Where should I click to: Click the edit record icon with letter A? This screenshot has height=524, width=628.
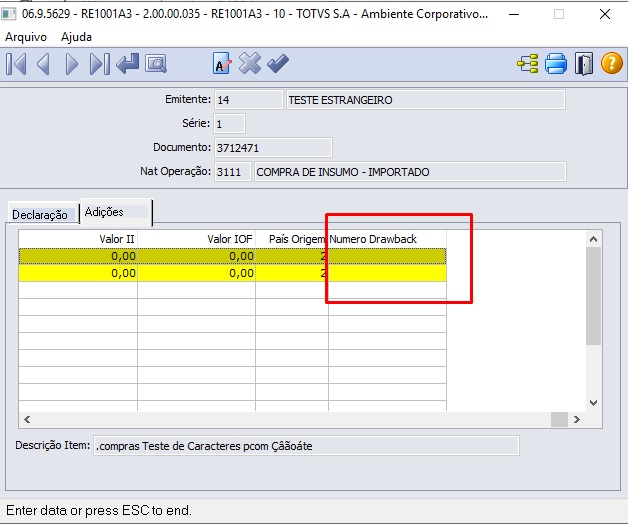222,63
